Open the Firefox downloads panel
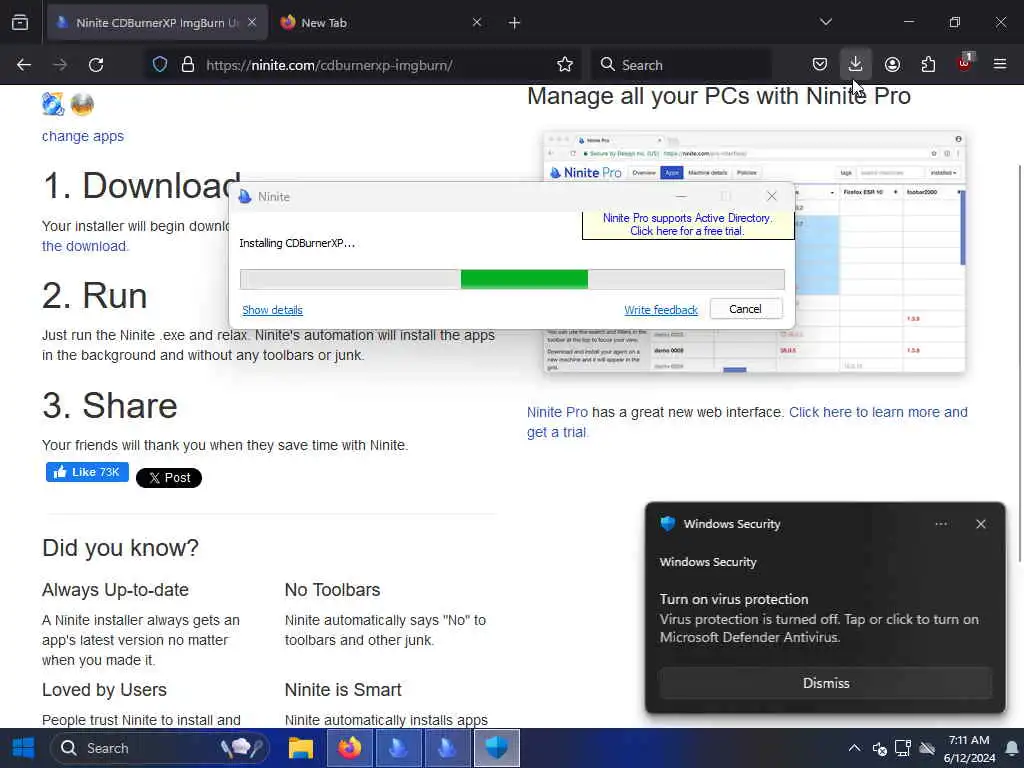The image size is (1024, 768). 856,65
